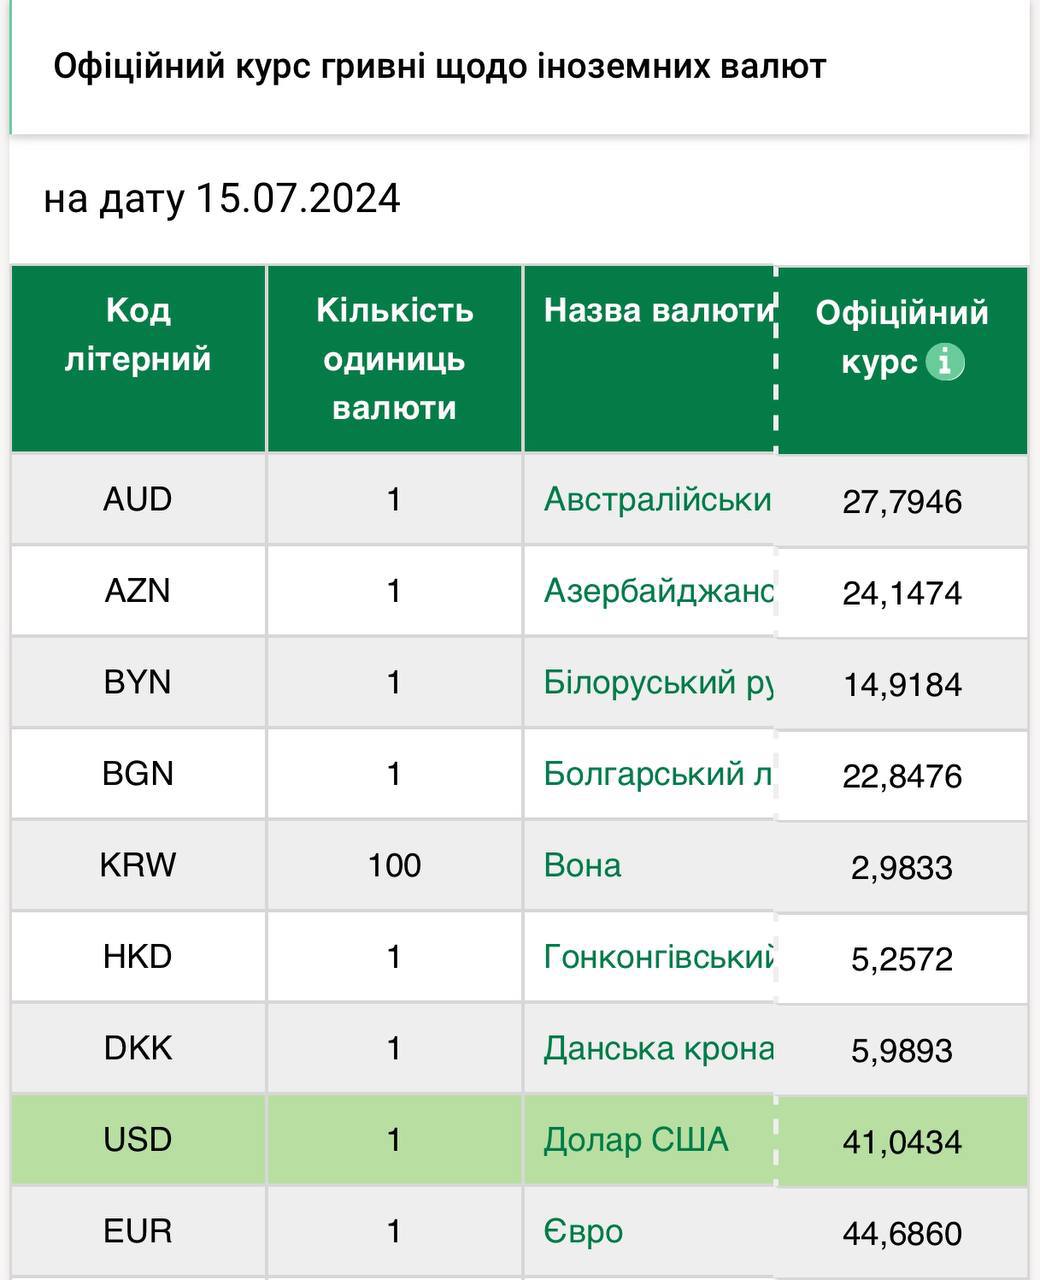The height and width of the screenshot is (1280, 1040).
Task: Open the Азербайджанський манат currency link
Action: 657,591
